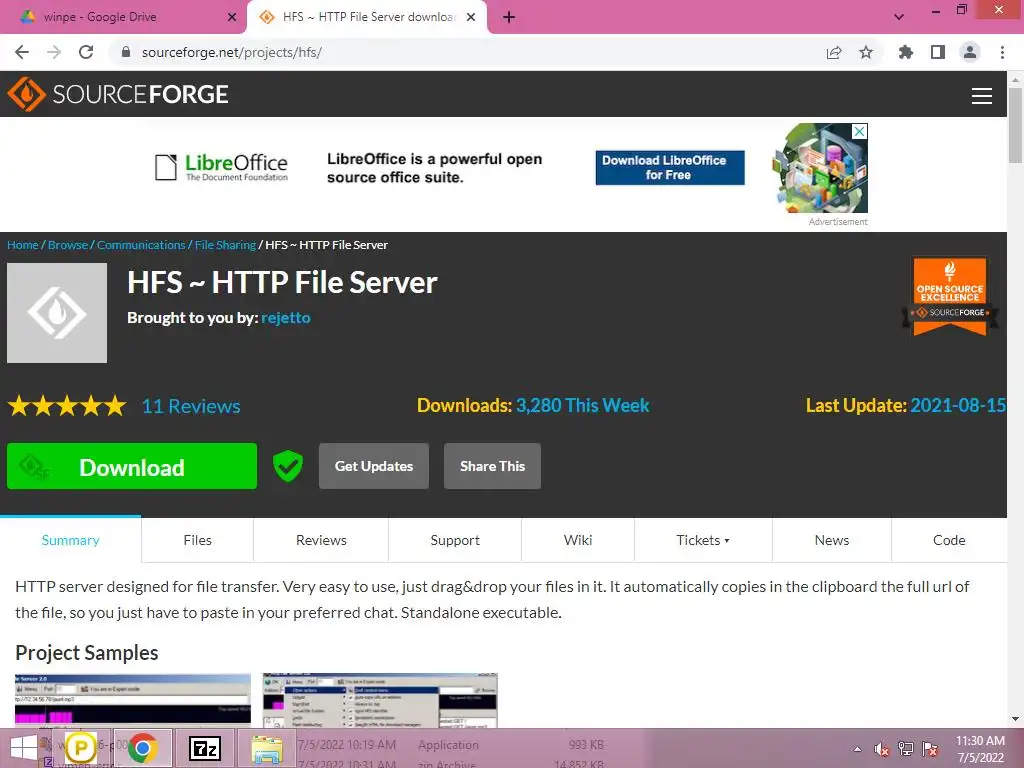Close the winpe Google Drive tab
This screenshot has width=1024, height=768.
232,17
